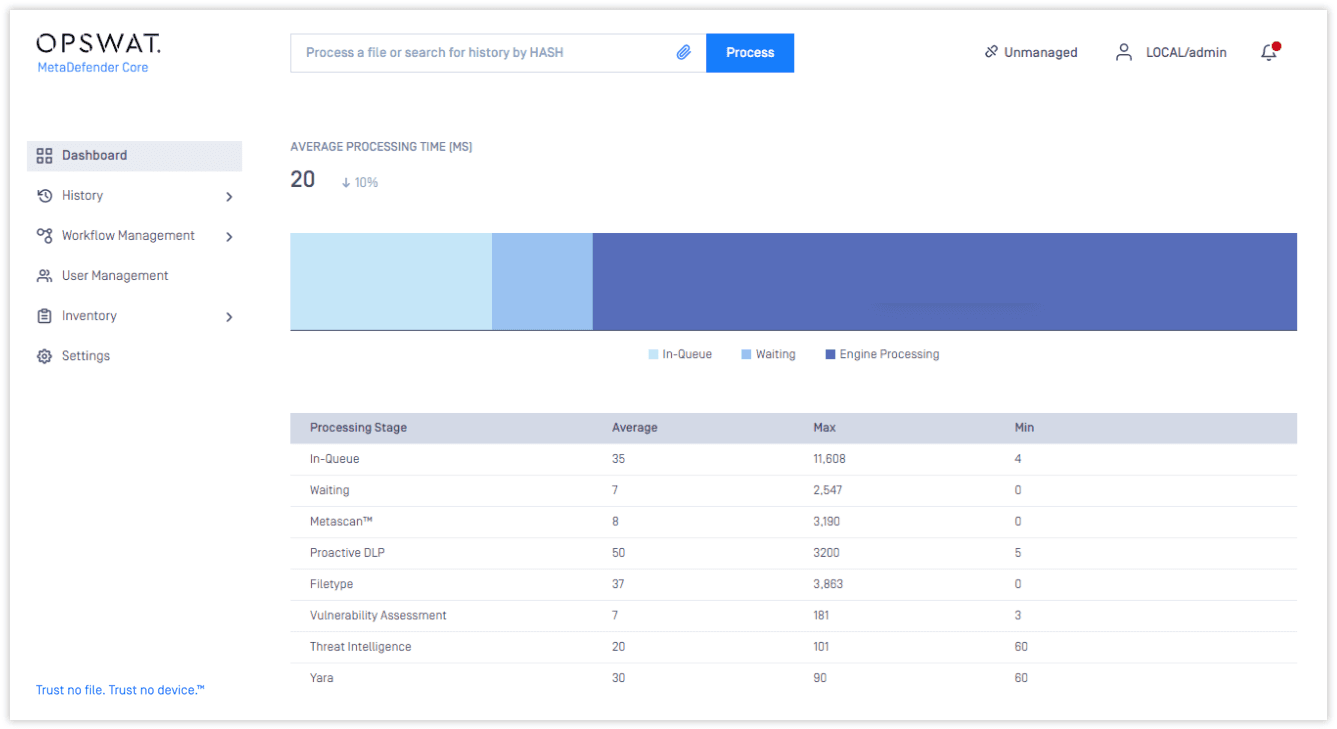Click the Filetype row label
This screenshot has height=729, width=1337.
coord(332,584)
